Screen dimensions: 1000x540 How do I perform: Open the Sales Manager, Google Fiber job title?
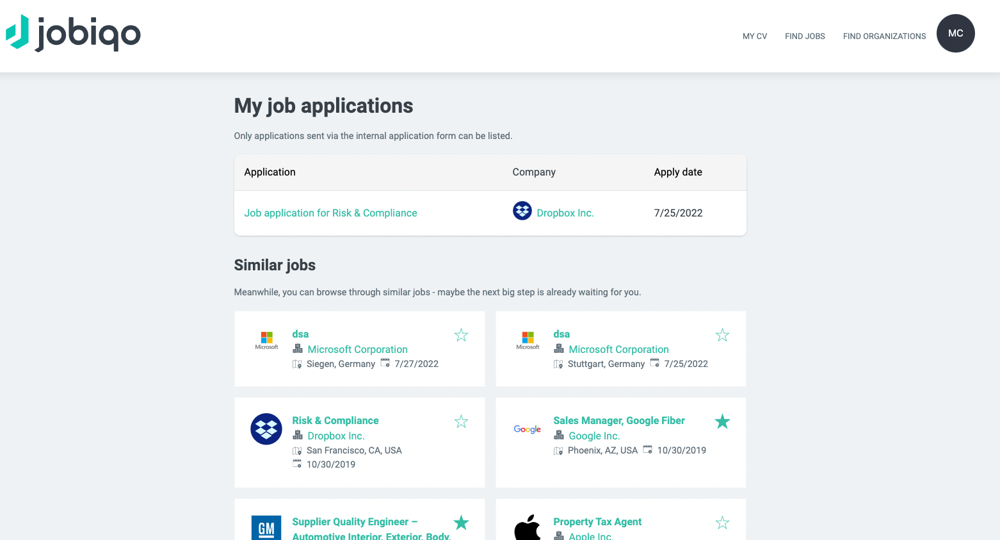click(x=619, y=421)
